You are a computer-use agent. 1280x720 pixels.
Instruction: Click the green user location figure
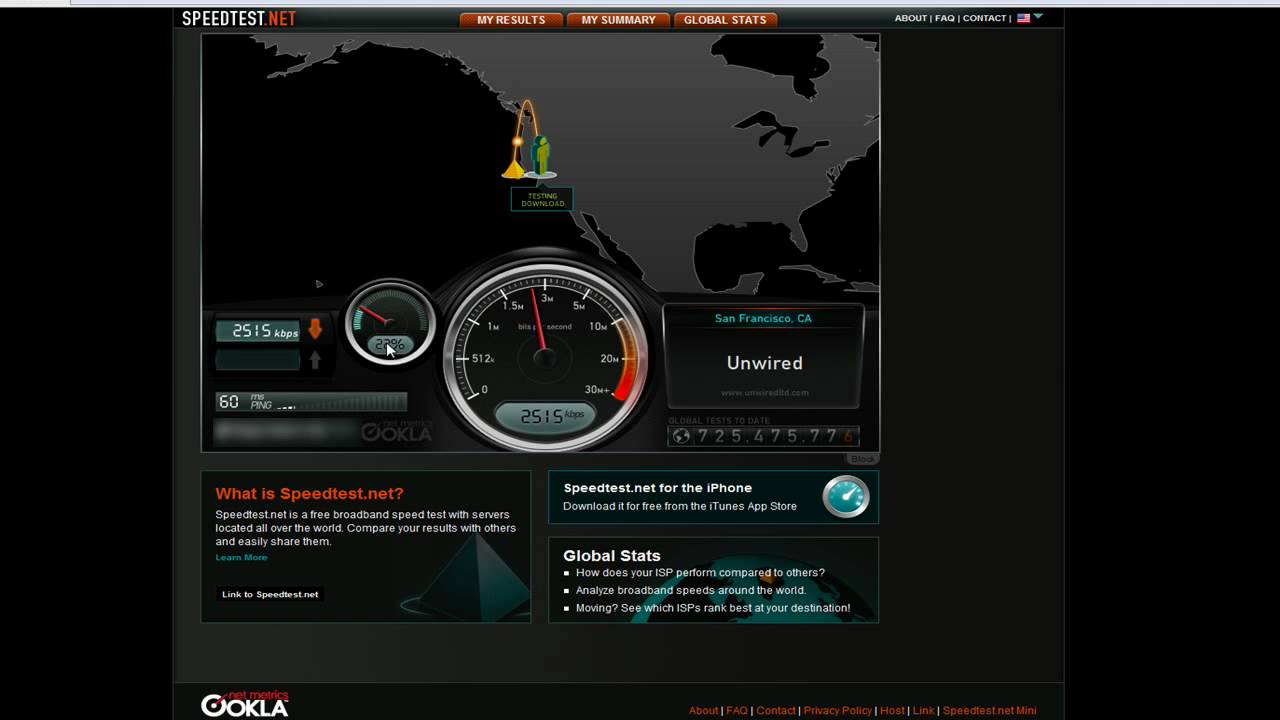click(x=541, y=156)
